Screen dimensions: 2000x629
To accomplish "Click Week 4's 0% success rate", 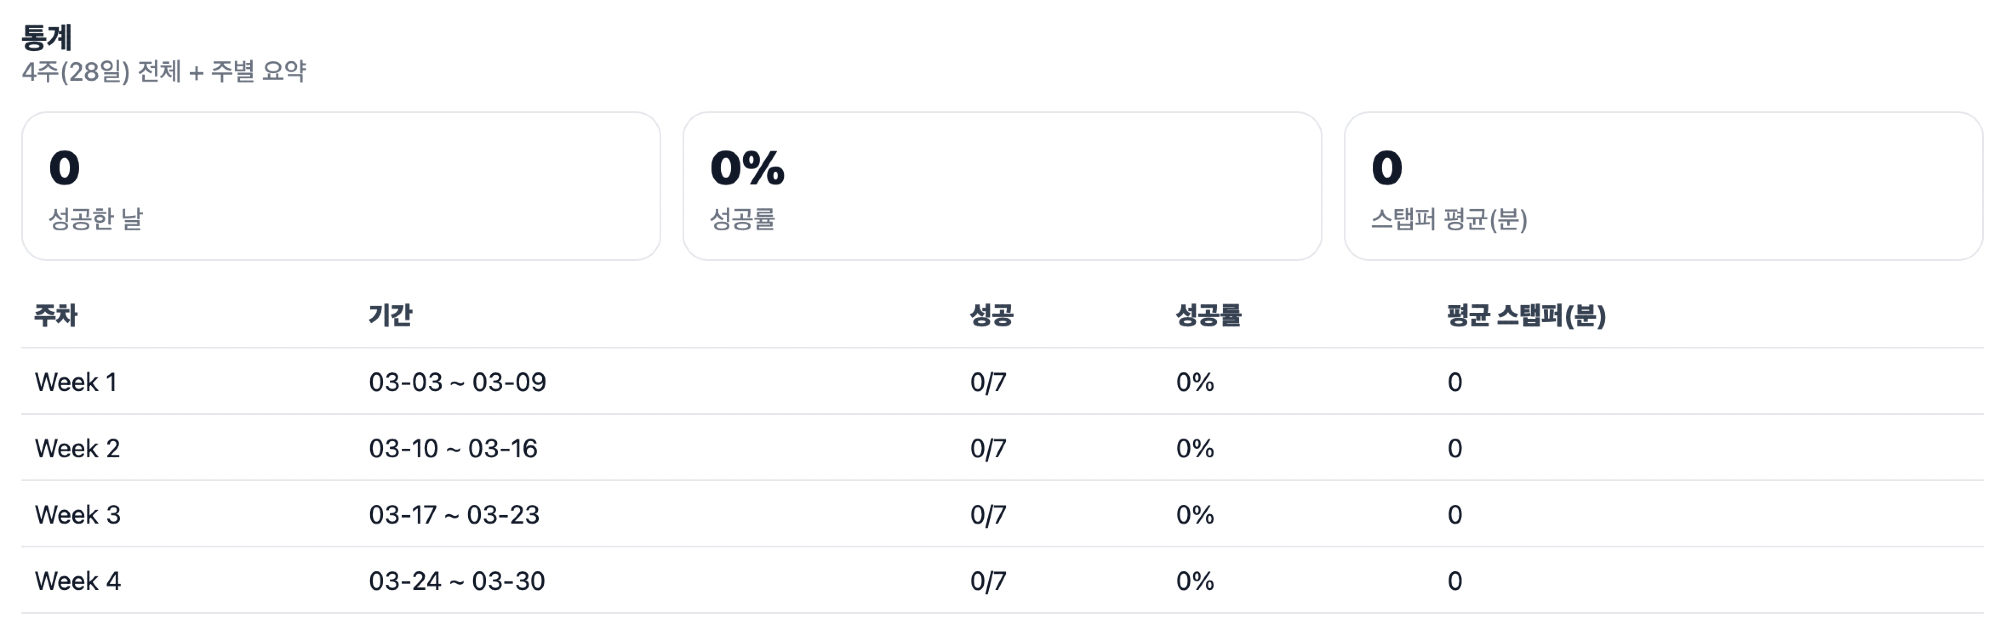I will point(1195,581).
